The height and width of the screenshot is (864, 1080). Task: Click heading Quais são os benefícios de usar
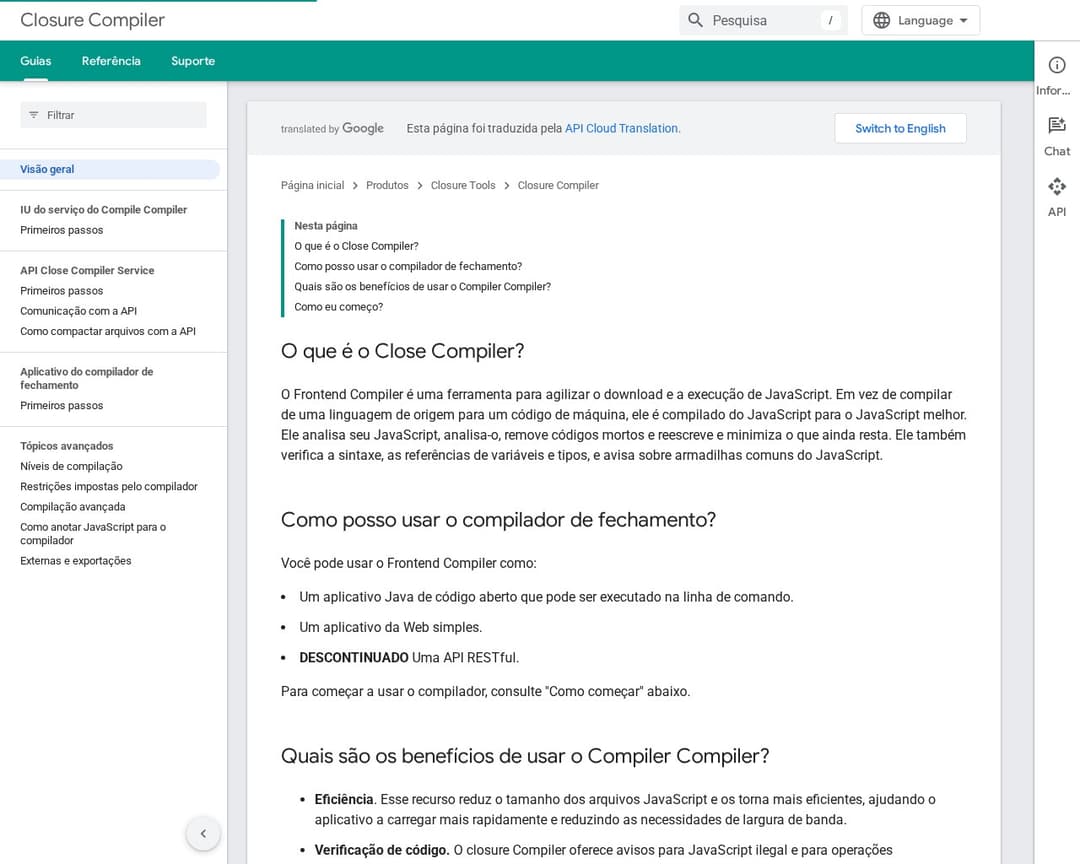click(x=525, y=756)
